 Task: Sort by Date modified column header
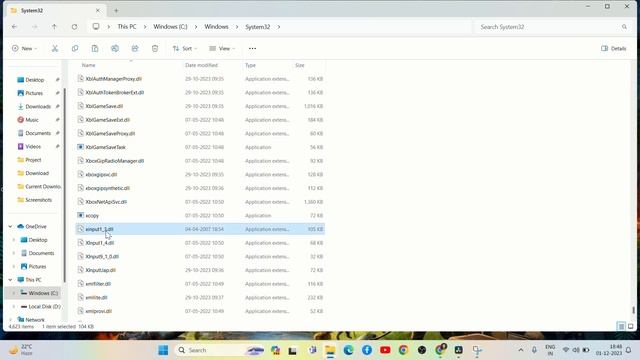tap(201, 65)
